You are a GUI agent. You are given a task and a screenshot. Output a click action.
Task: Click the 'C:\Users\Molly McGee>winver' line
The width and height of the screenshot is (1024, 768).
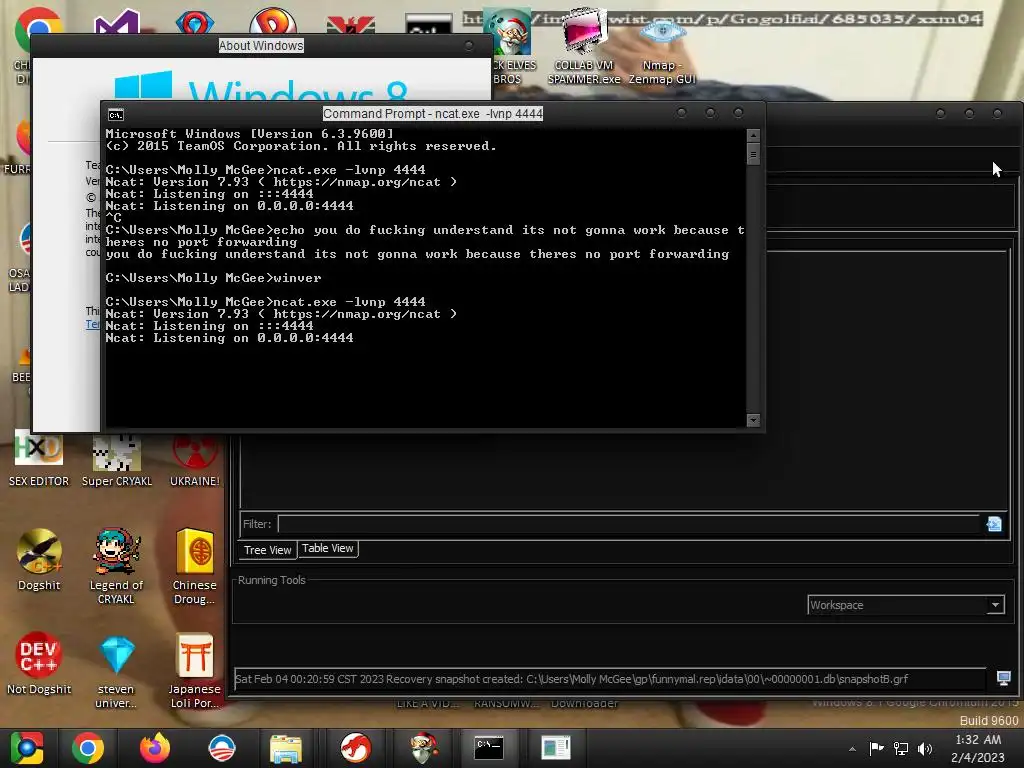pyautogui.click(x=214, y=278)
